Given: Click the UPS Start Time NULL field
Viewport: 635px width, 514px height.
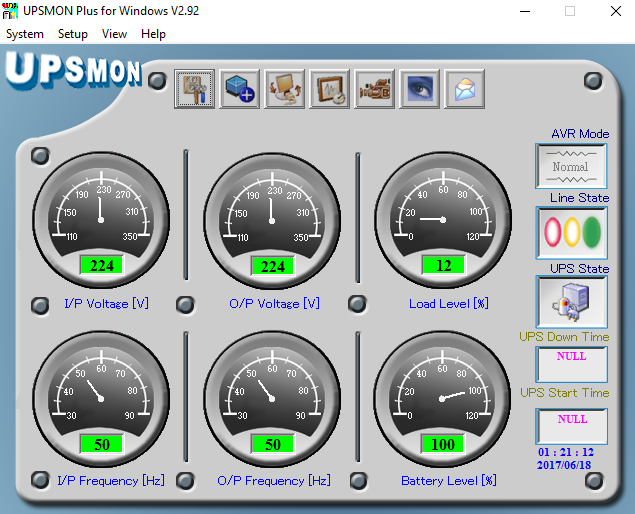Looking at the screenshot, I should pos(571,427).
